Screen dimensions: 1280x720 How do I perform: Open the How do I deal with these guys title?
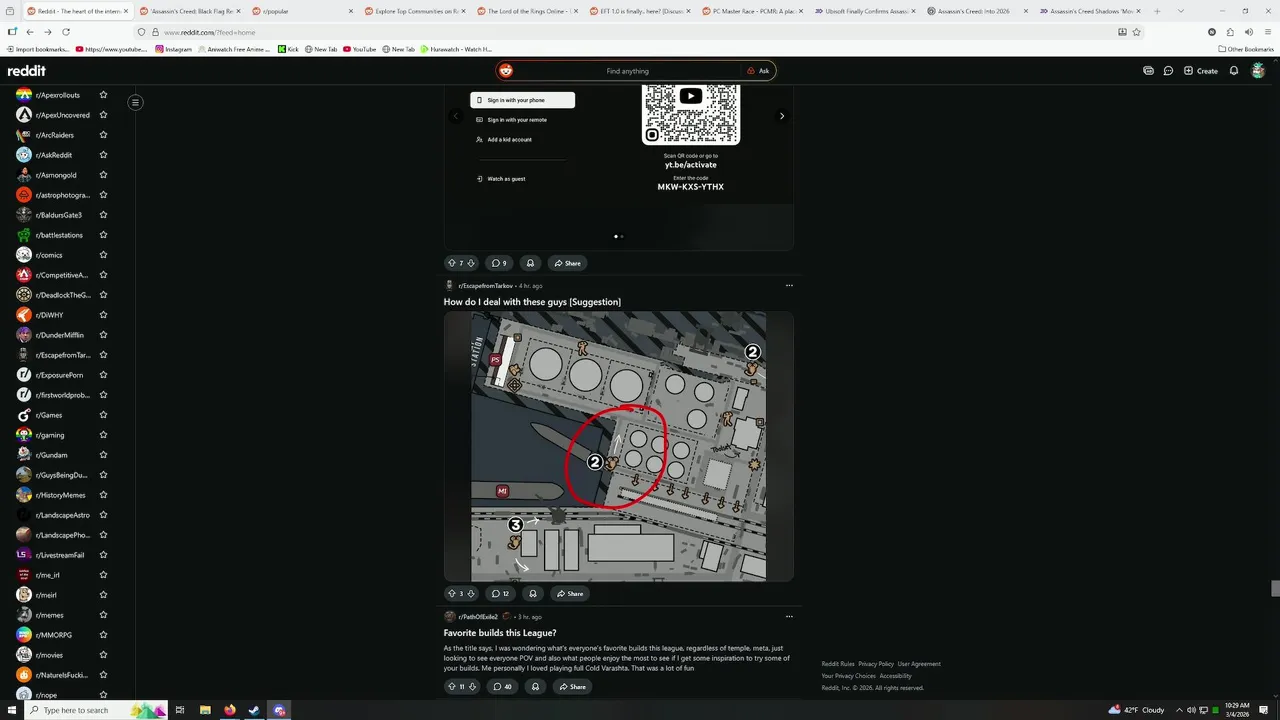point(532,302)
